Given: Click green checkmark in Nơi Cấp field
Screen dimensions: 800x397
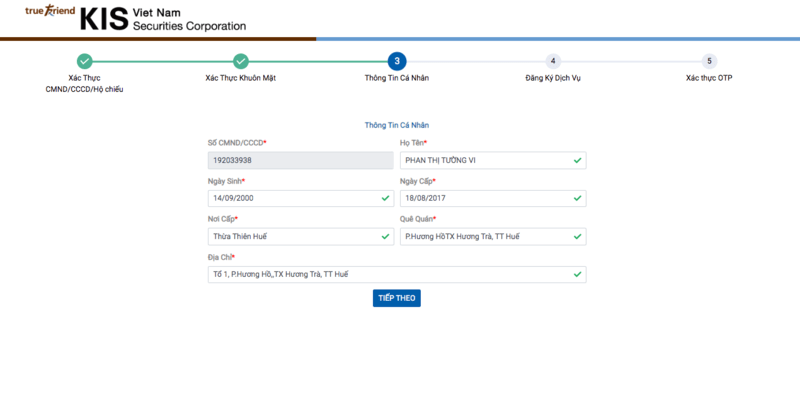Looking at the screenshot, I should (385, 236).
